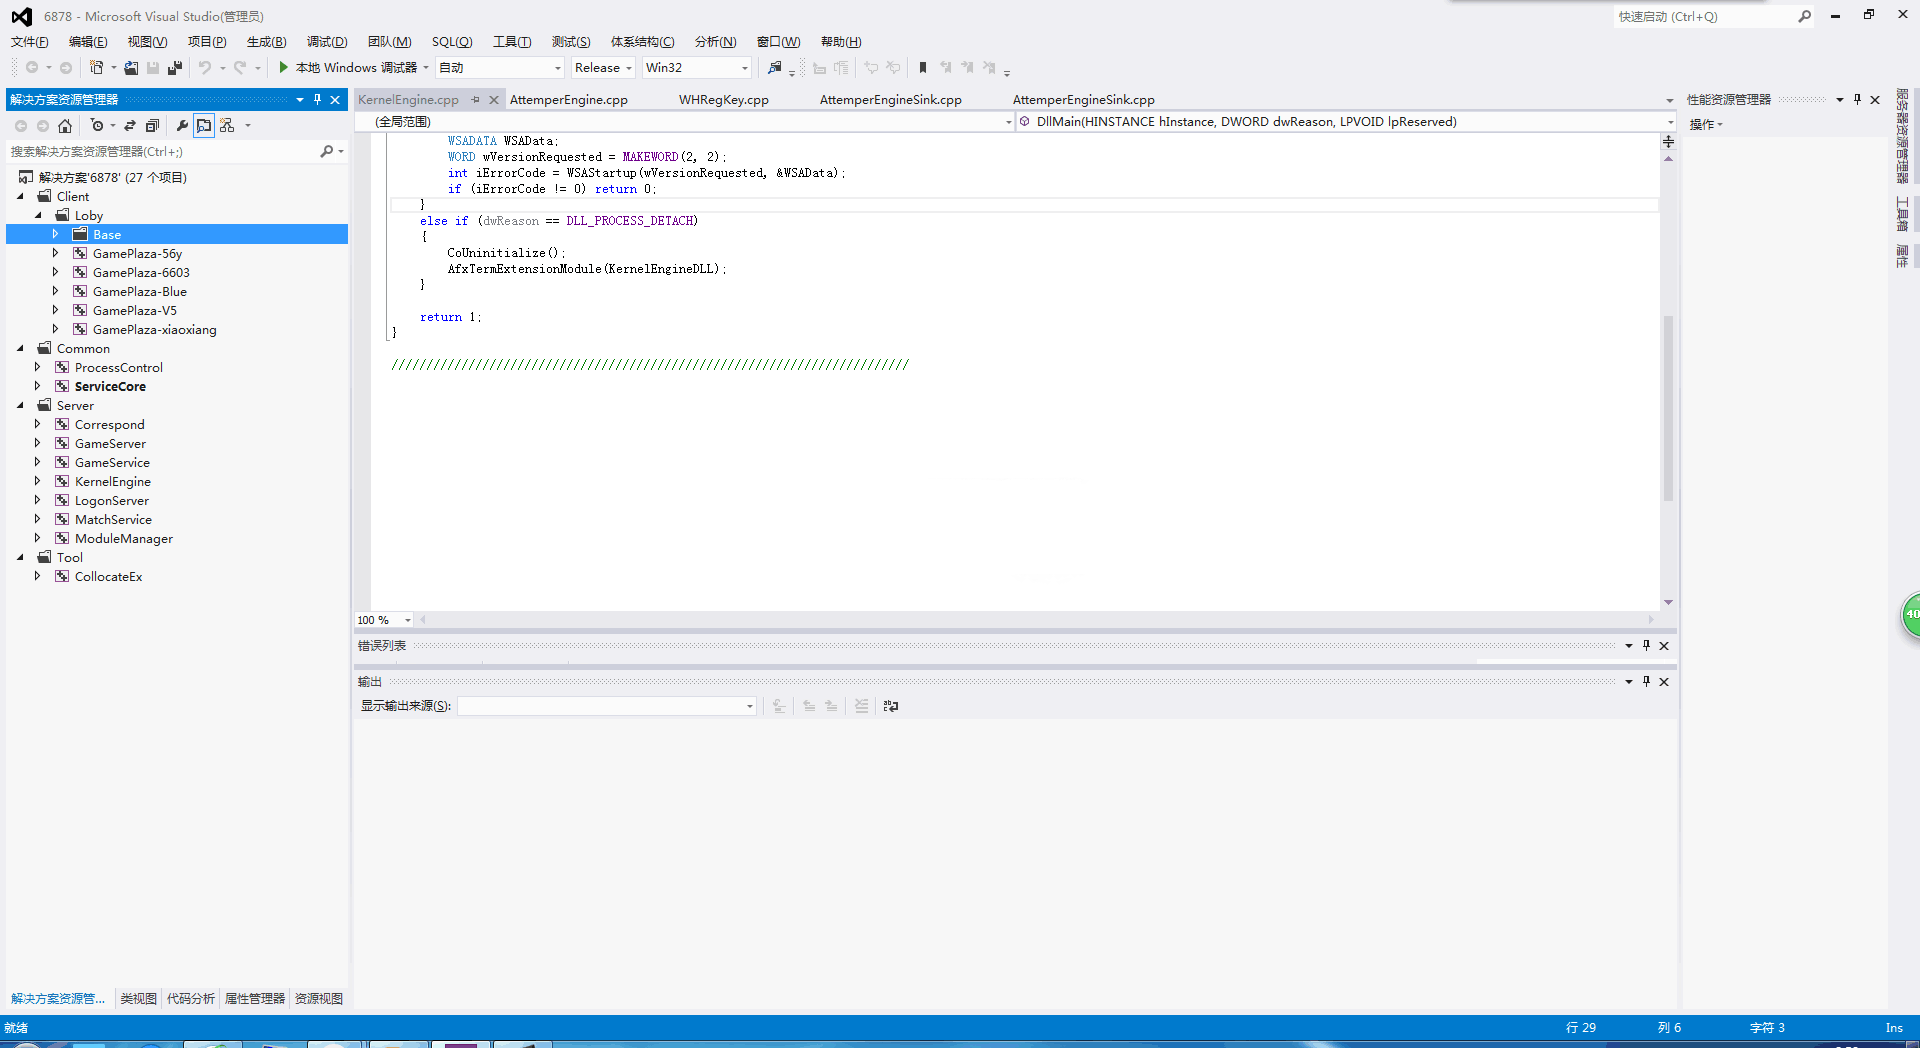Switch to the WHRegKey.cpp tab

pyautogui.click(x=724, y=99)
